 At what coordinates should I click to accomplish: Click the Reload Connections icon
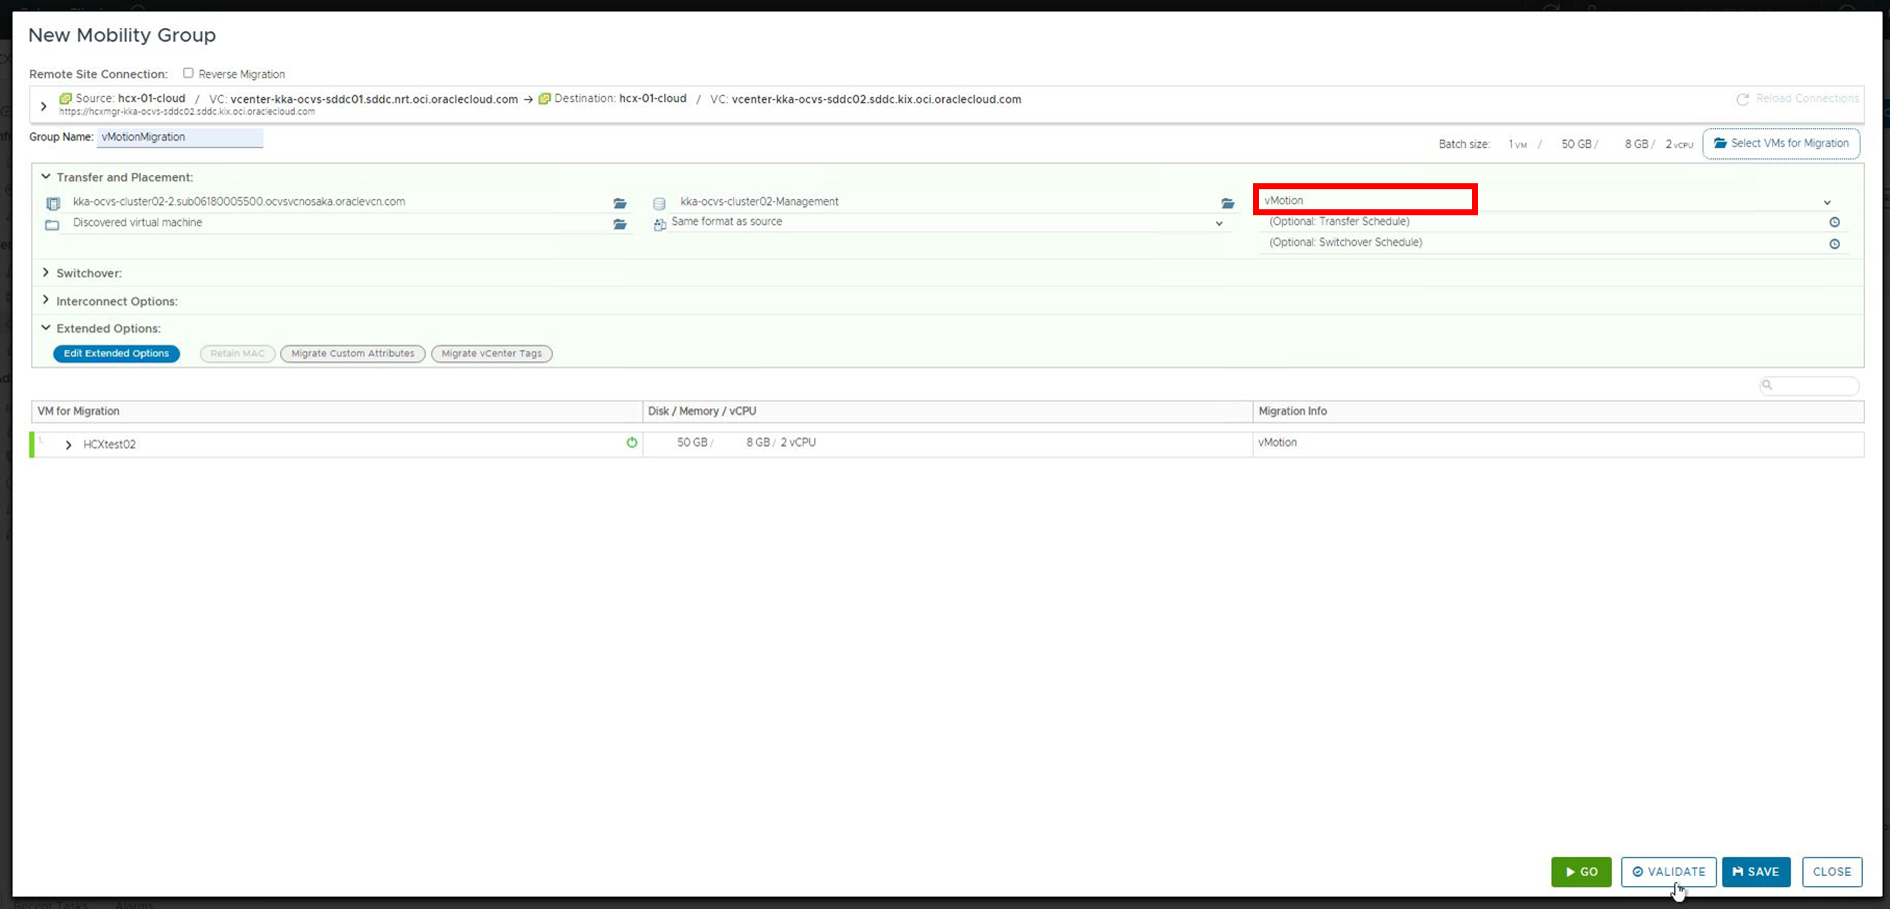pyautogui.click(x=1743, y=99)
